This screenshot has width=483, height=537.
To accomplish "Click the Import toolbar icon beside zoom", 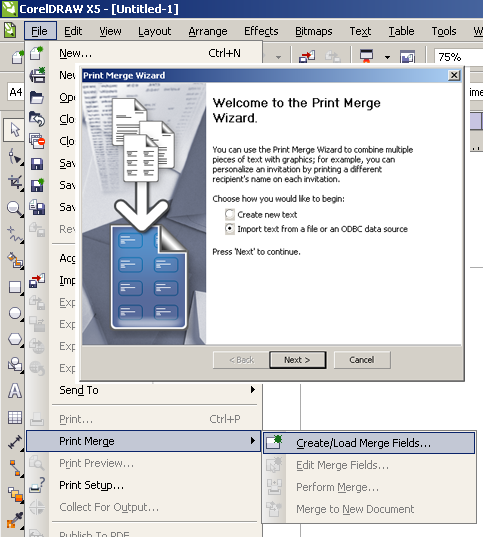I will pyautogui.click(x=307, y=57).
